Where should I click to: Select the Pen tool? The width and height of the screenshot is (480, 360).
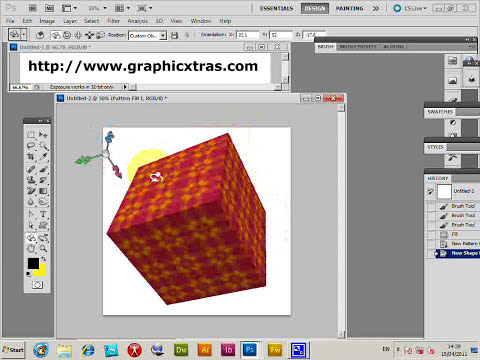[31, 214]
